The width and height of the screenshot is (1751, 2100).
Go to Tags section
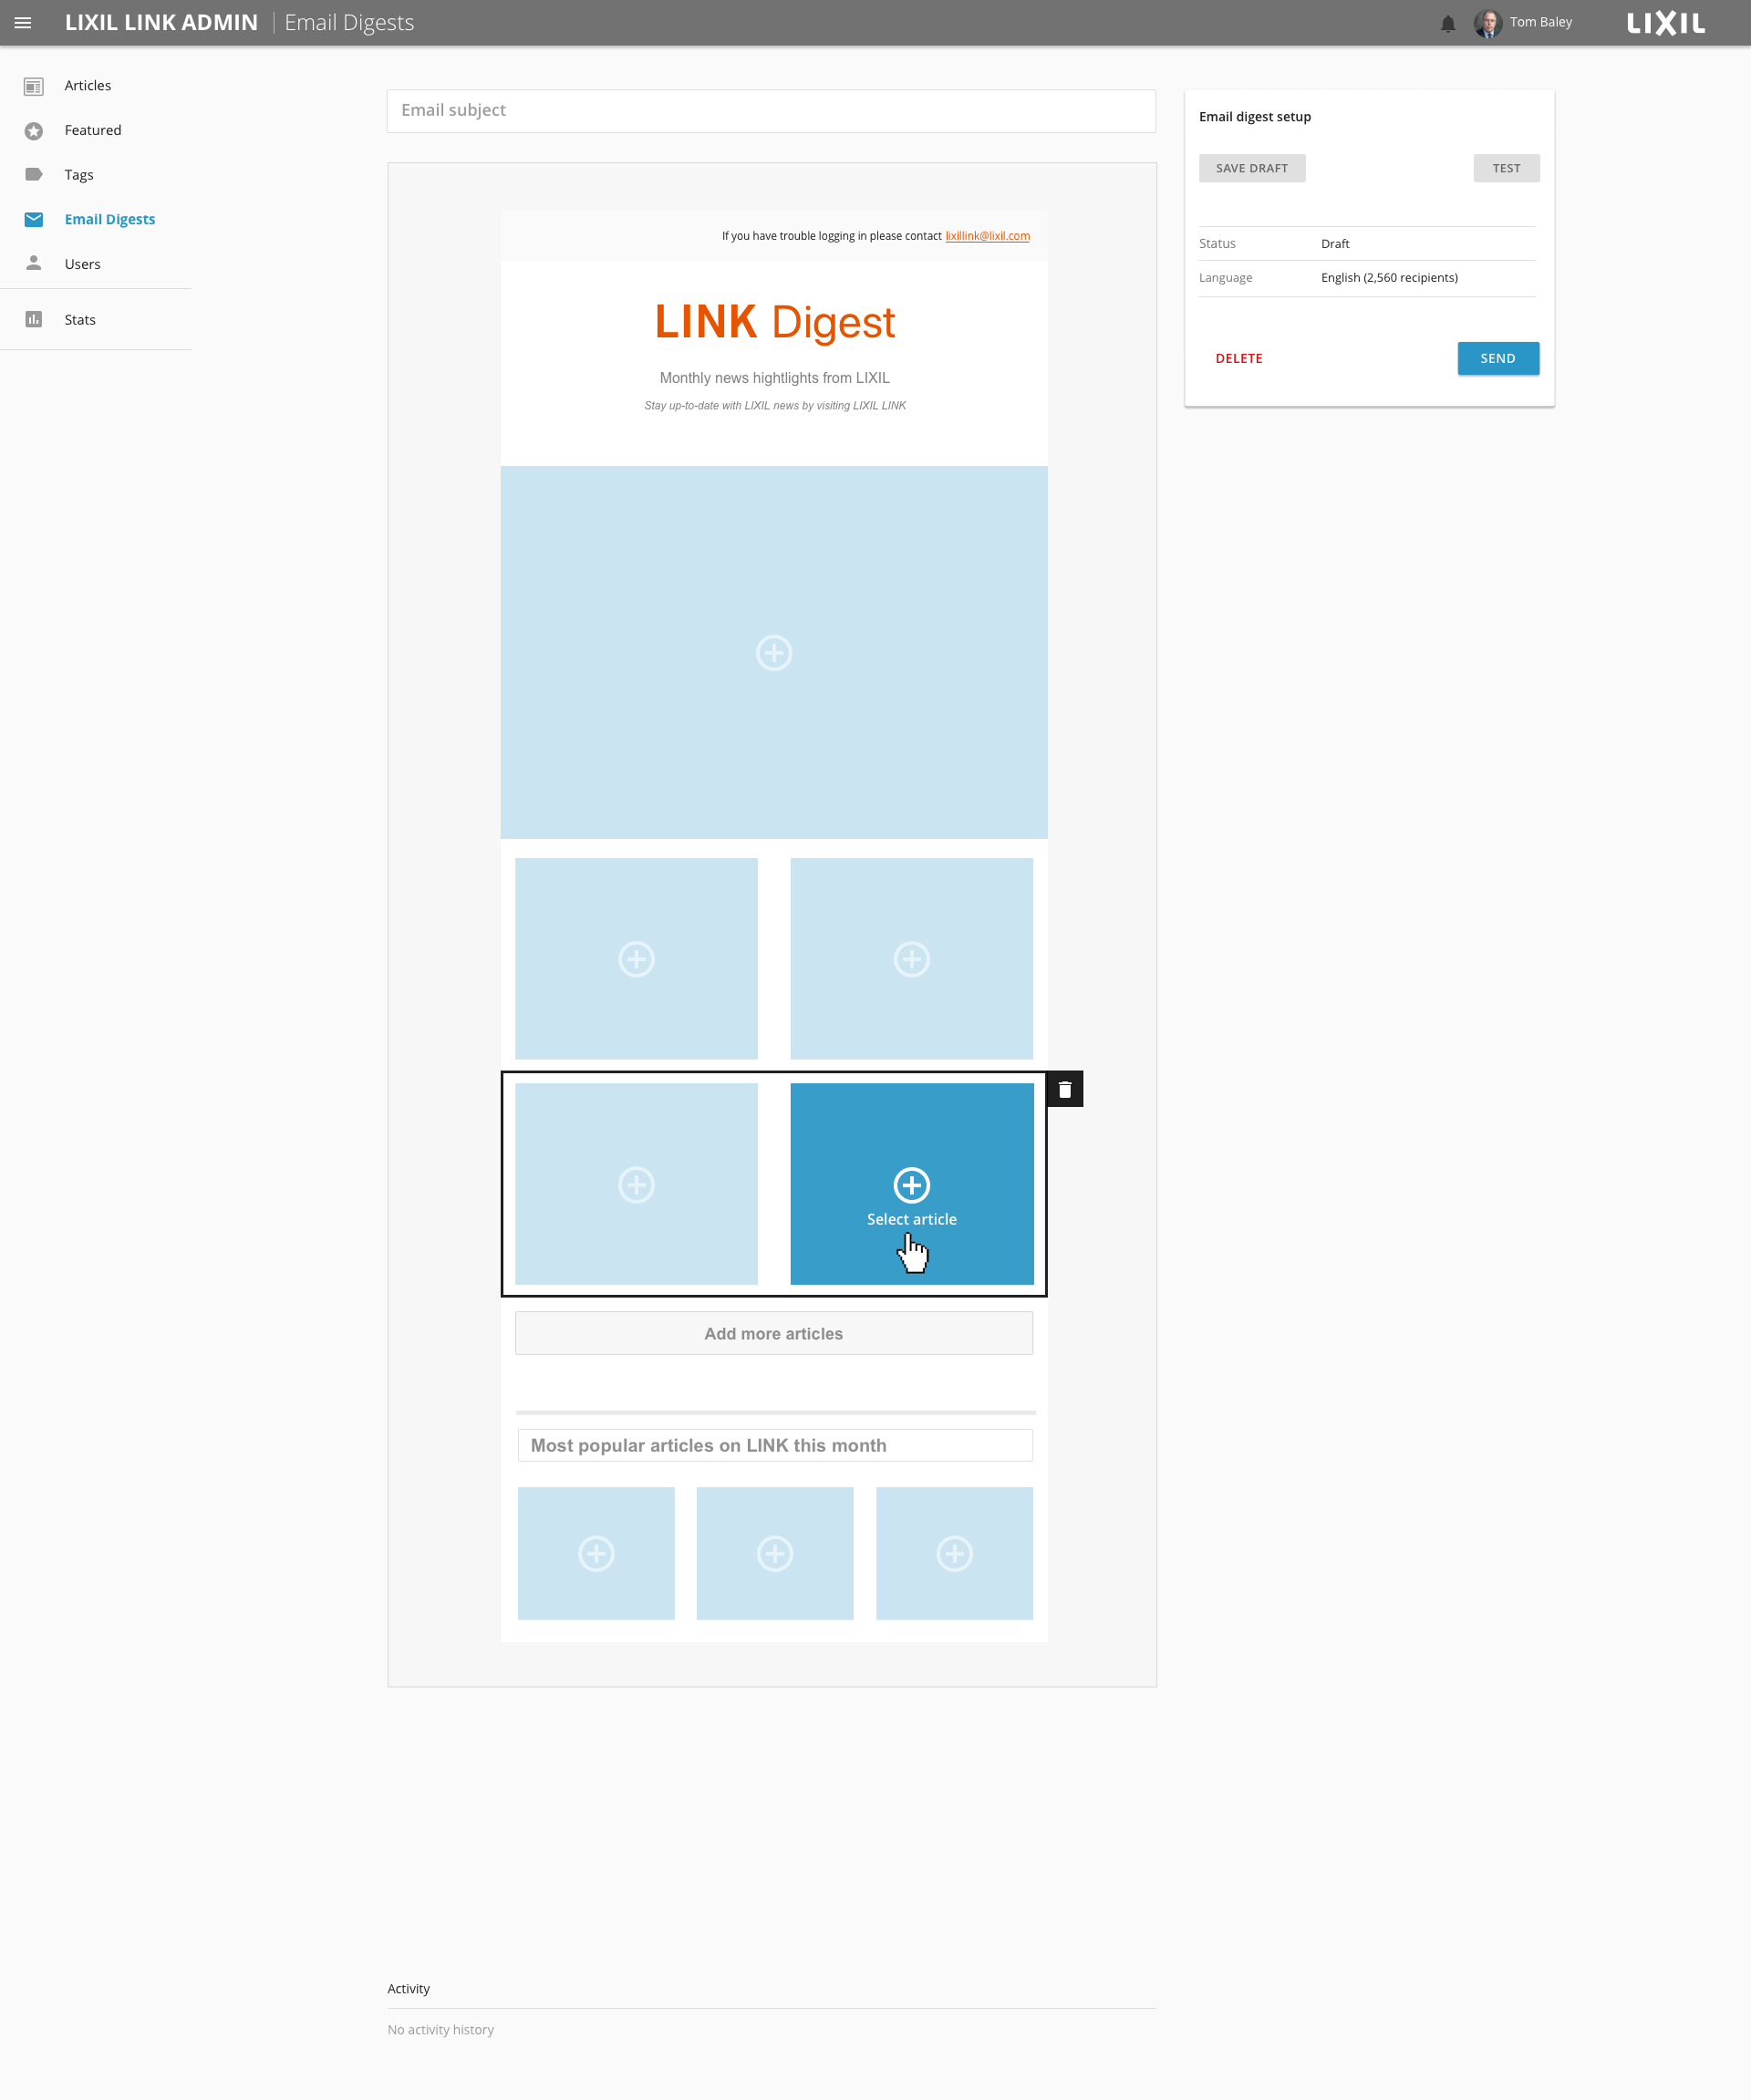[x=79, y=175]
